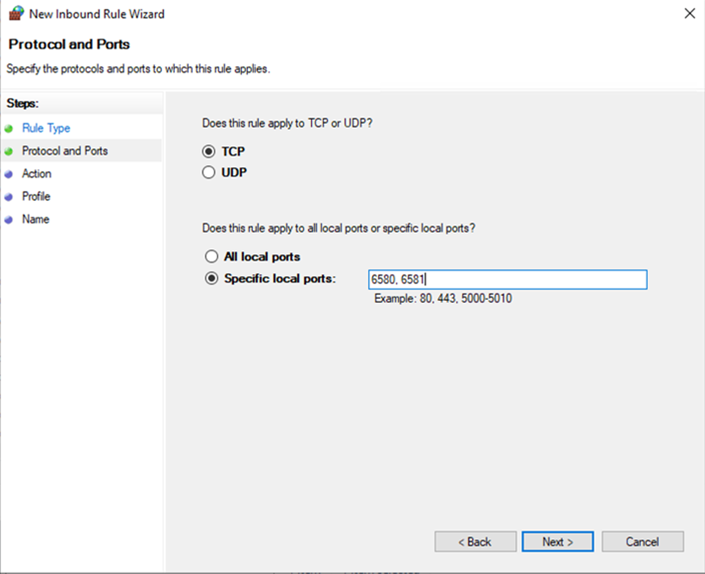705x574 pixels.
Task: Click blue bullet beside Name step
Action: point(9,220)
